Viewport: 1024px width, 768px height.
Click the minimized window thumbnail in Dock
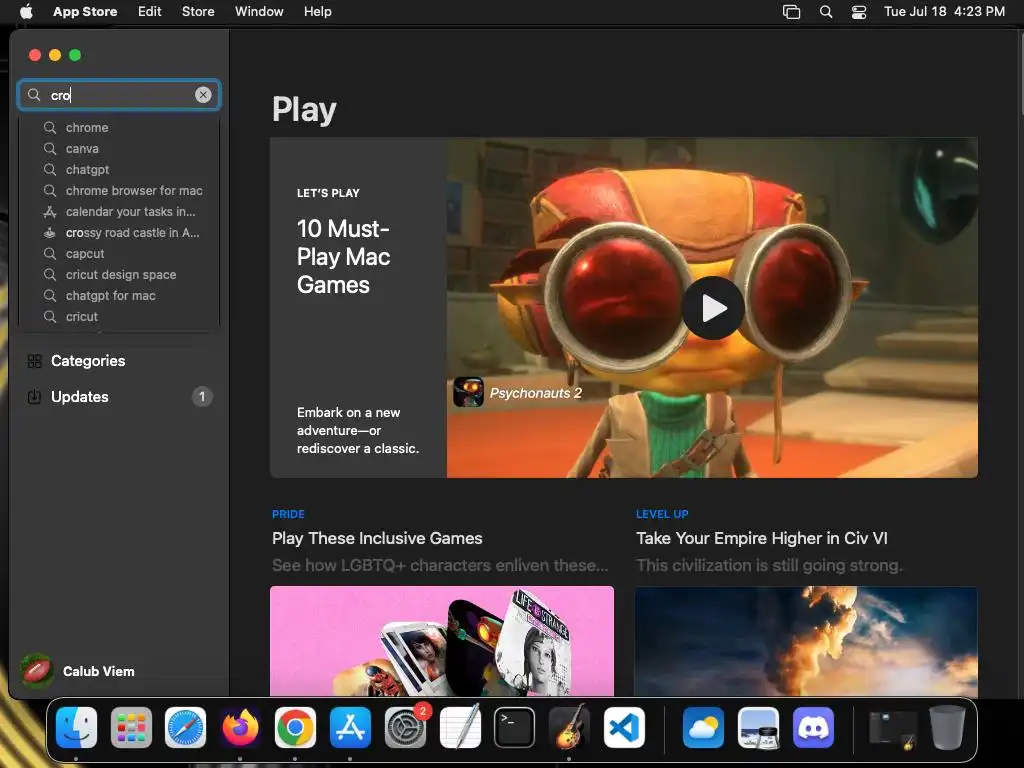(x=893, y=728)
